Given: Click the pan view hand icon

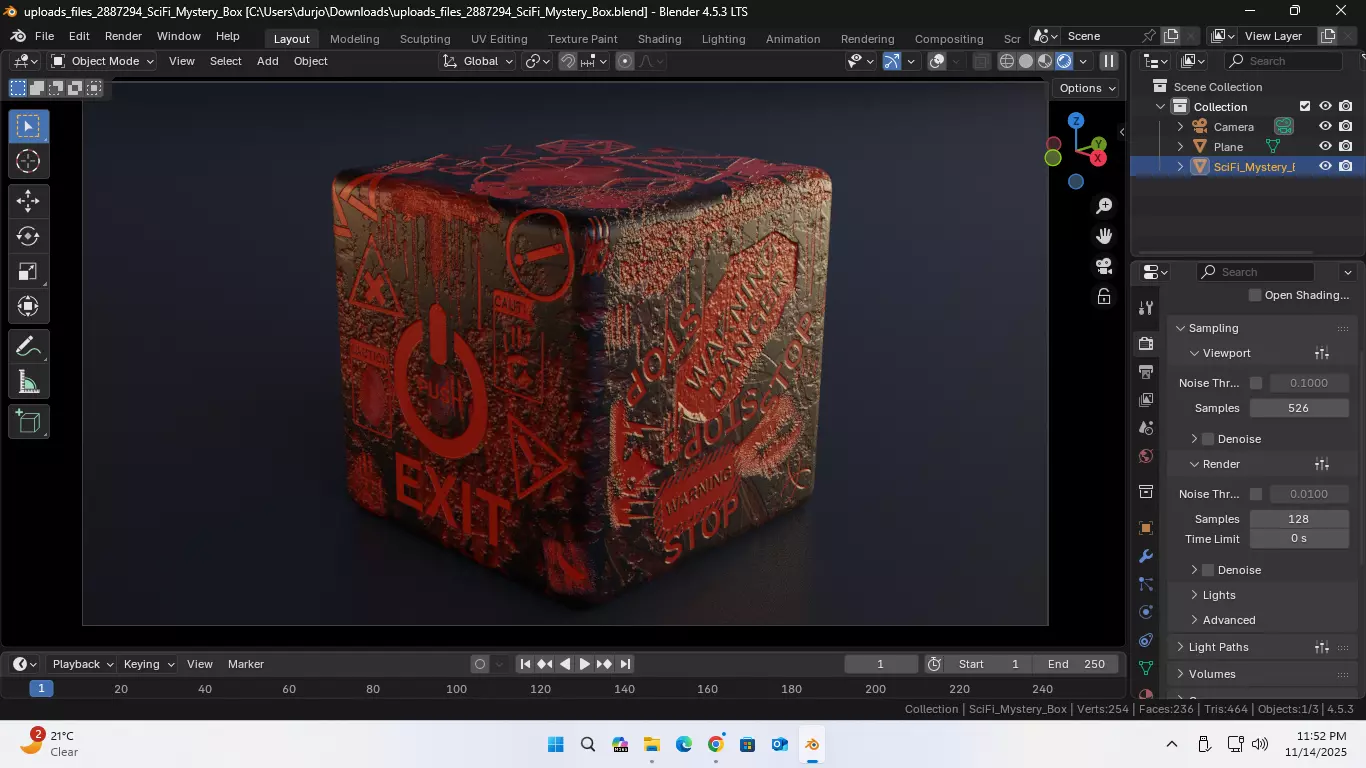Looking at the screenshot, I should [1104, 236].
